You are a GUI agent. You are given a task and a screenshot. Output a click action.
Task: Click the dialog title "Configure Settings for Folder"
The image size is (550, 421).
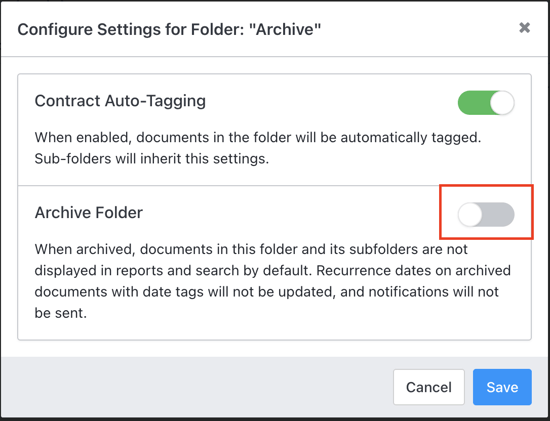[131, 29]
